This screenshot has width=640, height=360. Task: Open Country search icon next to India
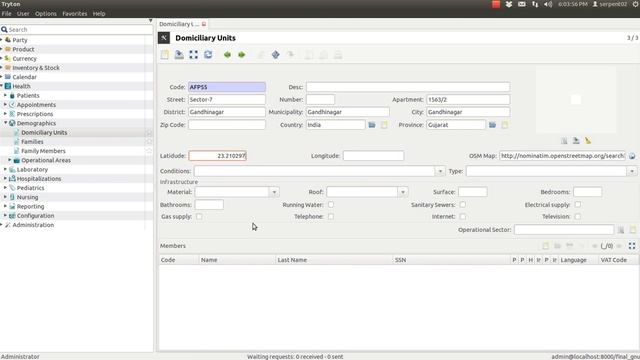coord(372,125)
